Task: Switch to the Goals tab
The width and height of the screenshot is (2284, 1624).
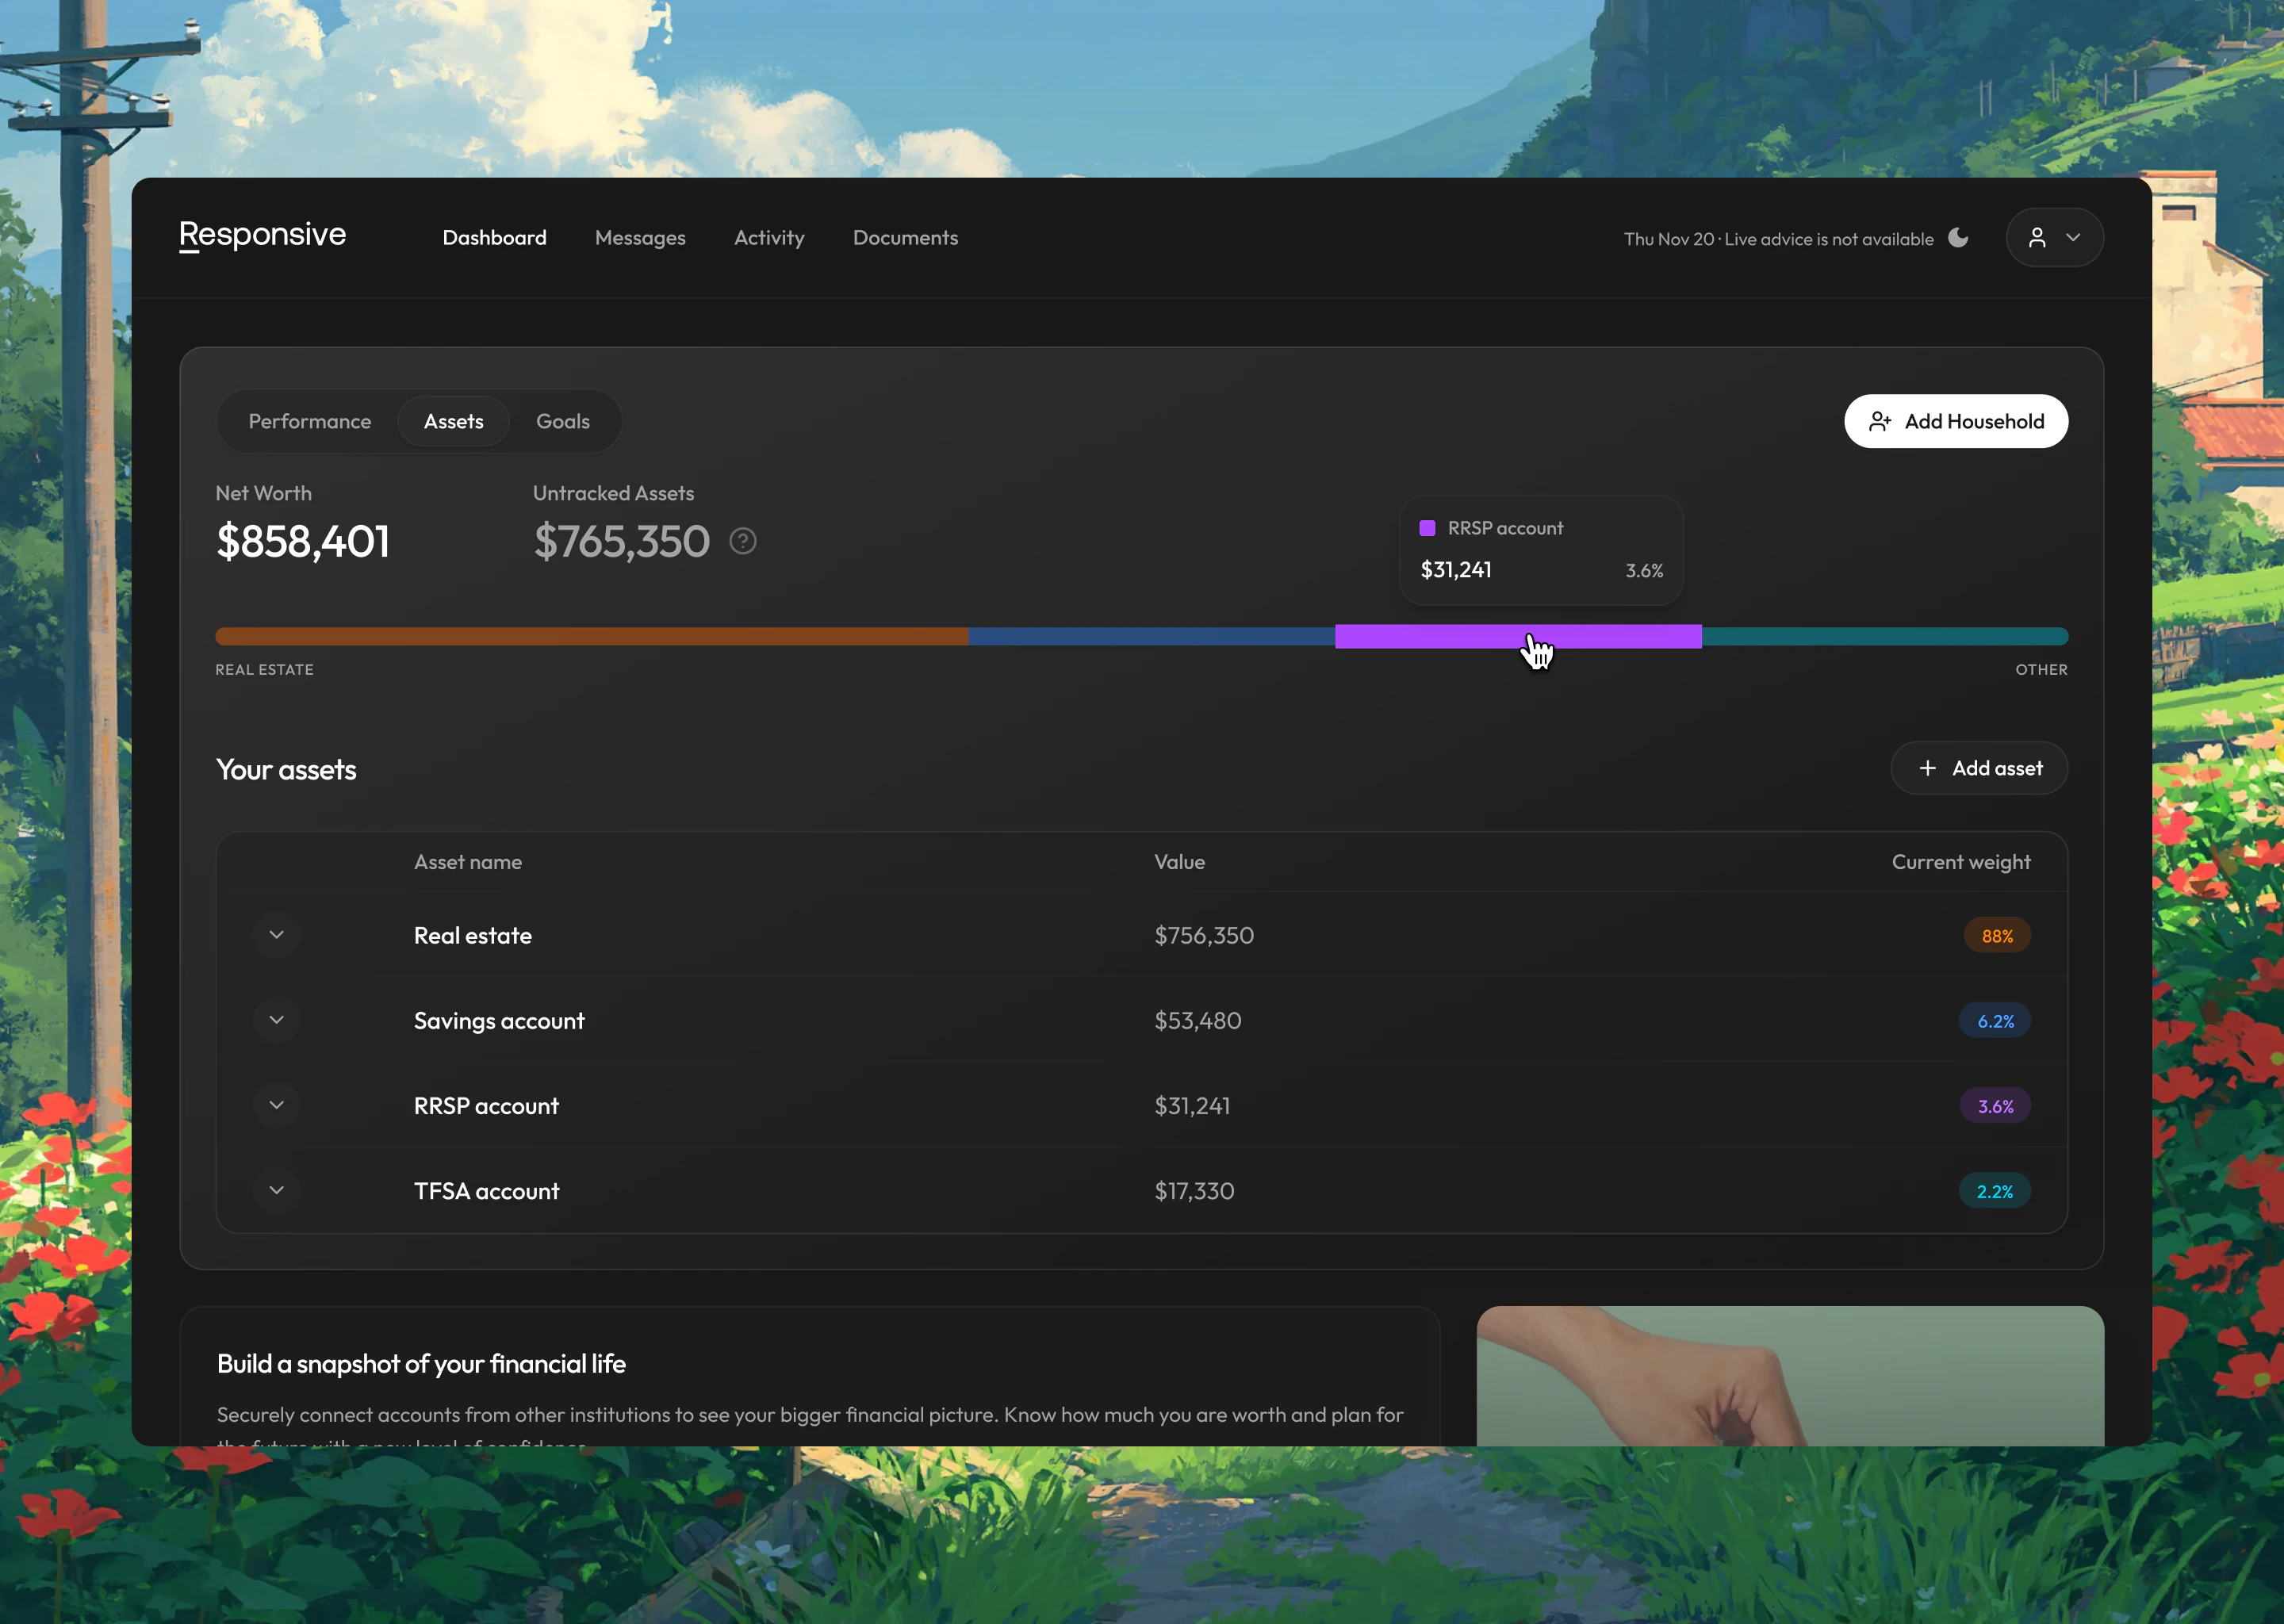Action: click(x=563, y=421)
